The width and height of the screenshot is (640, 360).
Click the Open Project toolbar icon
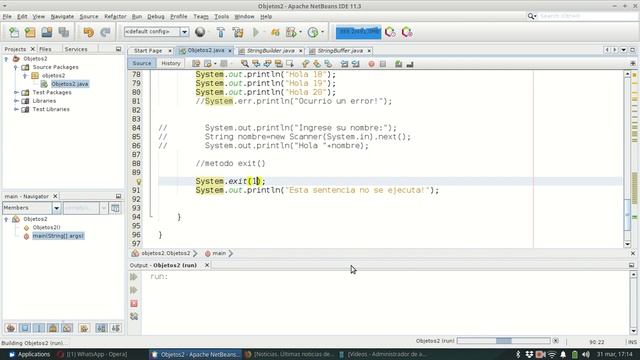coord(47,32)
